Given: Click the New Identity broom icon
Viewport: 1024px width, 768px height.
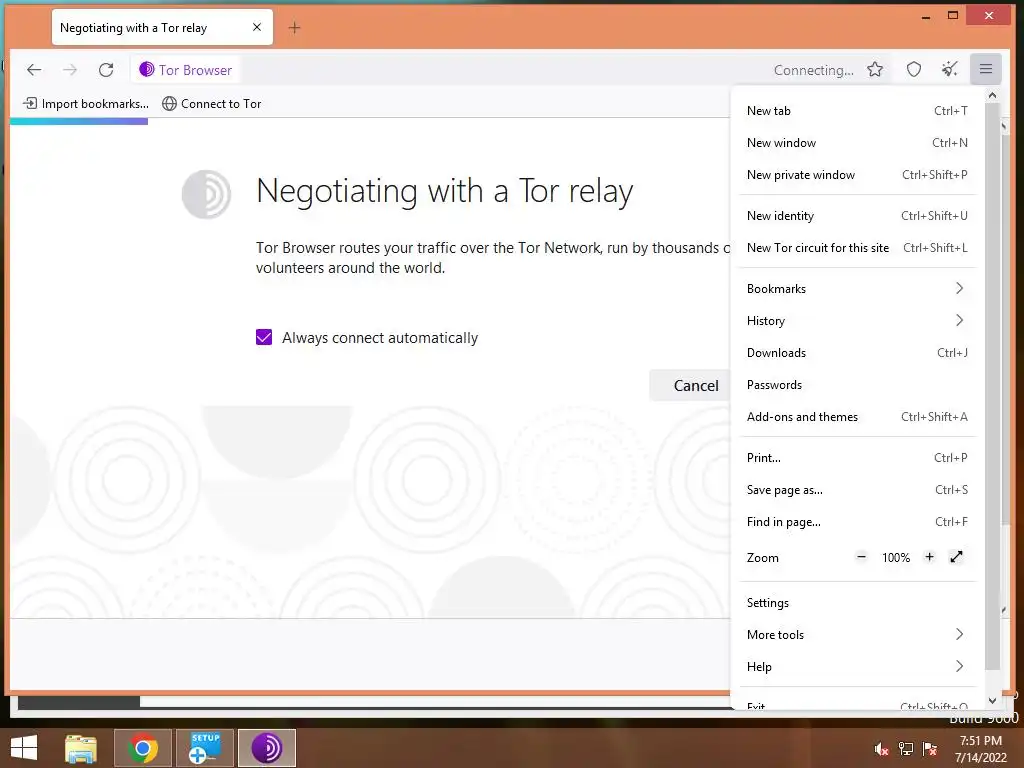Looking at the screenshot, I should coord(950,70).
